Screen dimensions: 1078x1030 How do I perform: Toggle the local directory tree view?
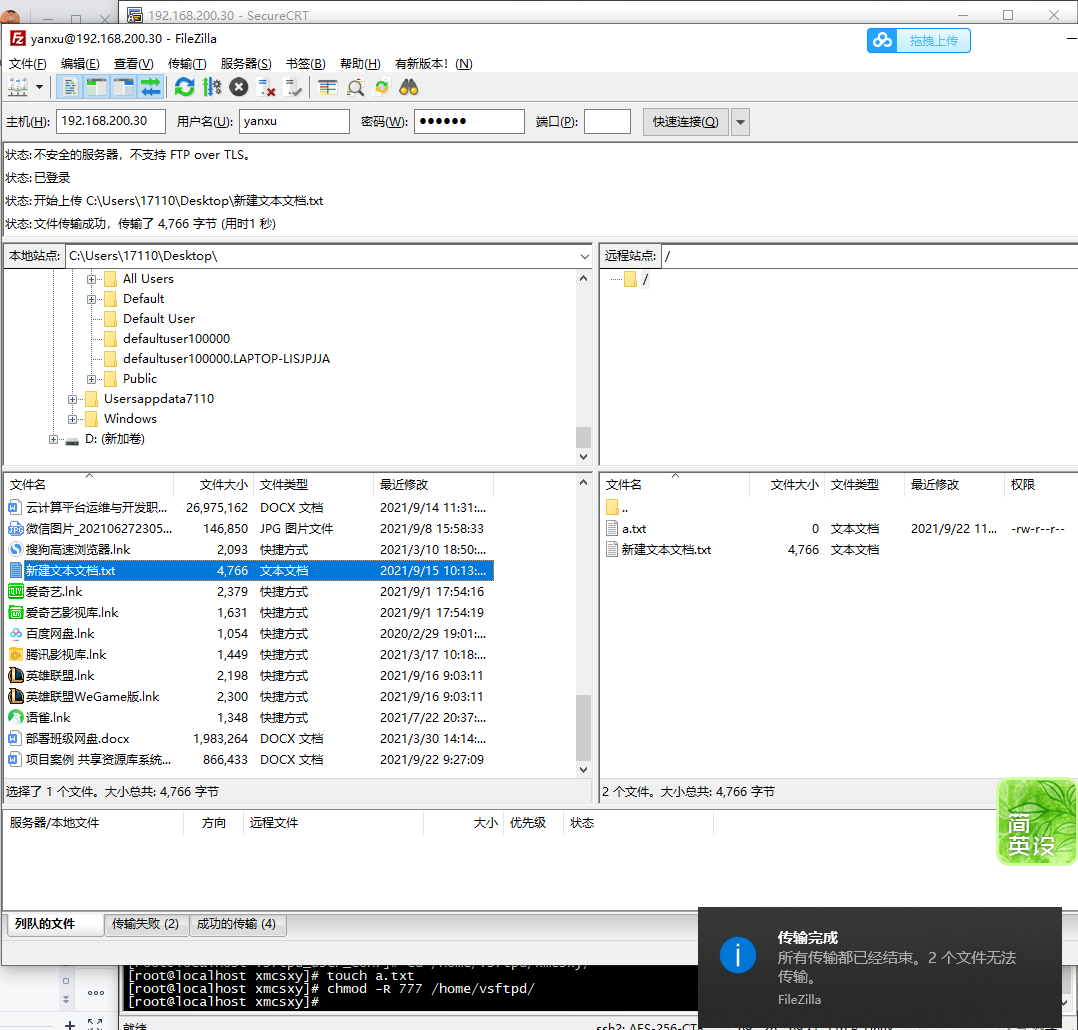point(96,87)
